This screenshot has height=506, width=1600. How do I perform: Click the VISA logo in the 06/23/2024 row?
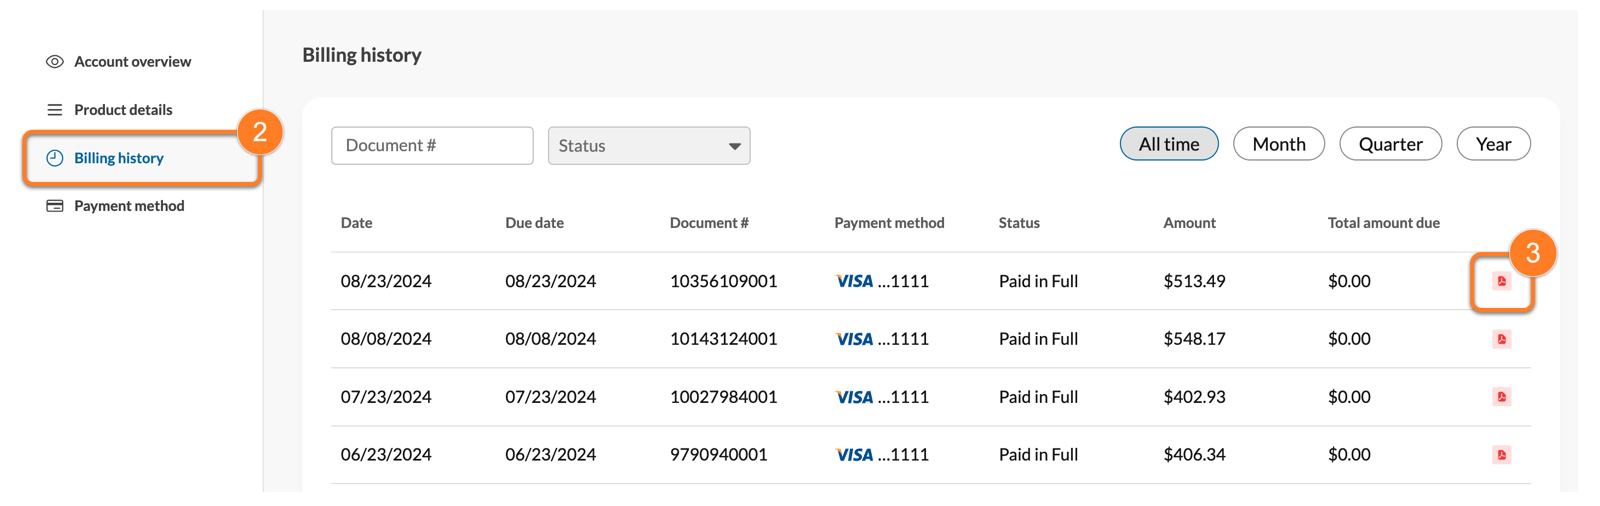[x=854, y=455]
